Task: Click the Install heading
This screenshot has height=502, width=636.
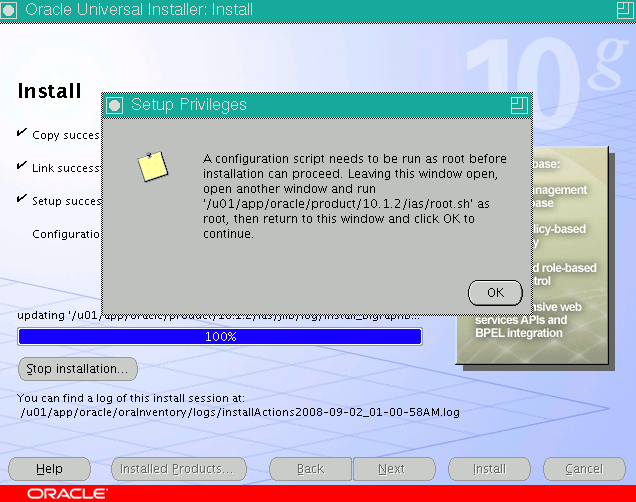Action: 49,91
